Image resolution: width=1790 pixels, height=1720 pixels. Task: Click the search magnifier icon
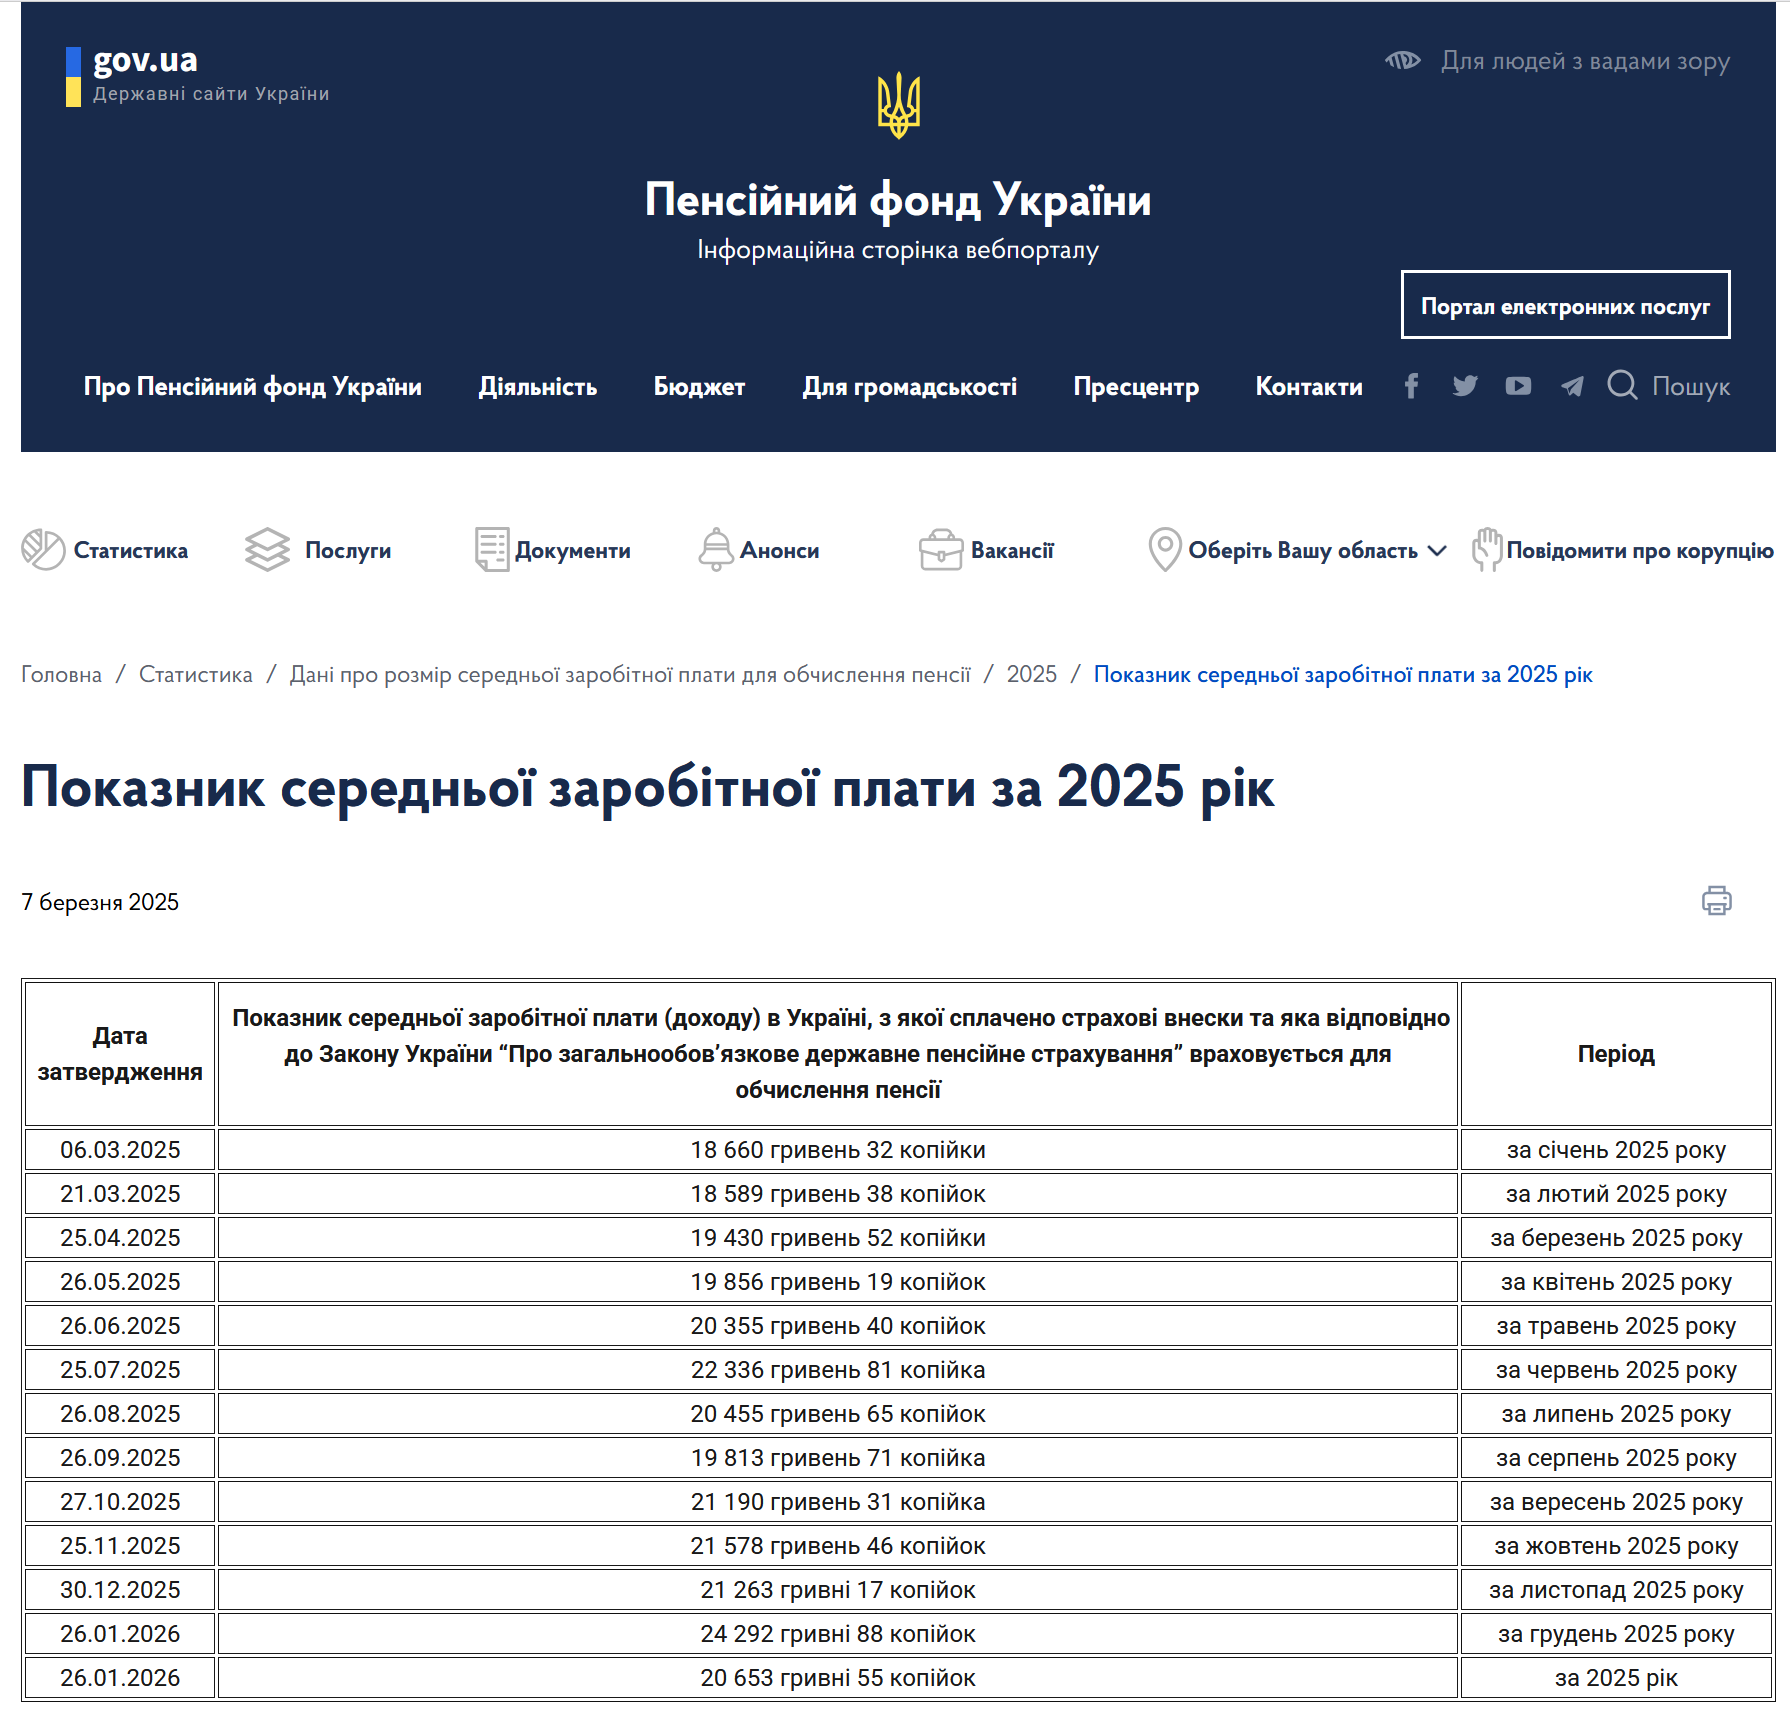[1622, 385]
